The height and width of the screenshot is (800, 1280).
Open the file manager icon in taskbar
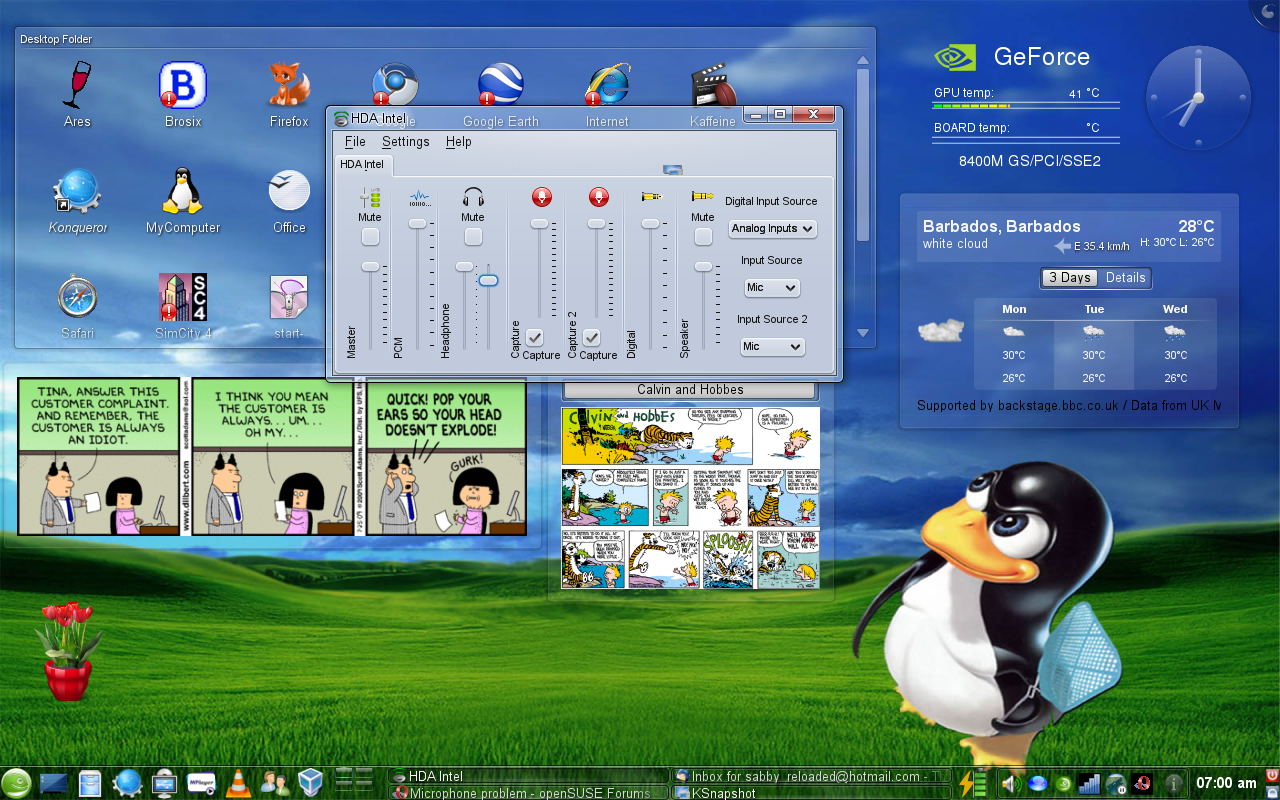(91, 782)
